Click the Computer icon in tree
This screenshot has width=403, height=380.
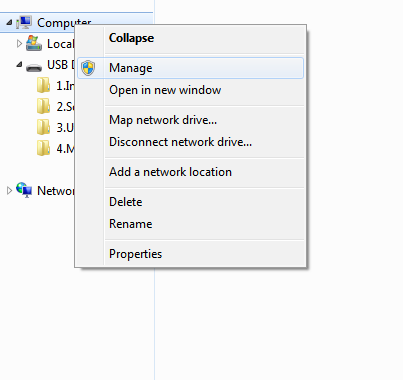[x=24, y=22]
